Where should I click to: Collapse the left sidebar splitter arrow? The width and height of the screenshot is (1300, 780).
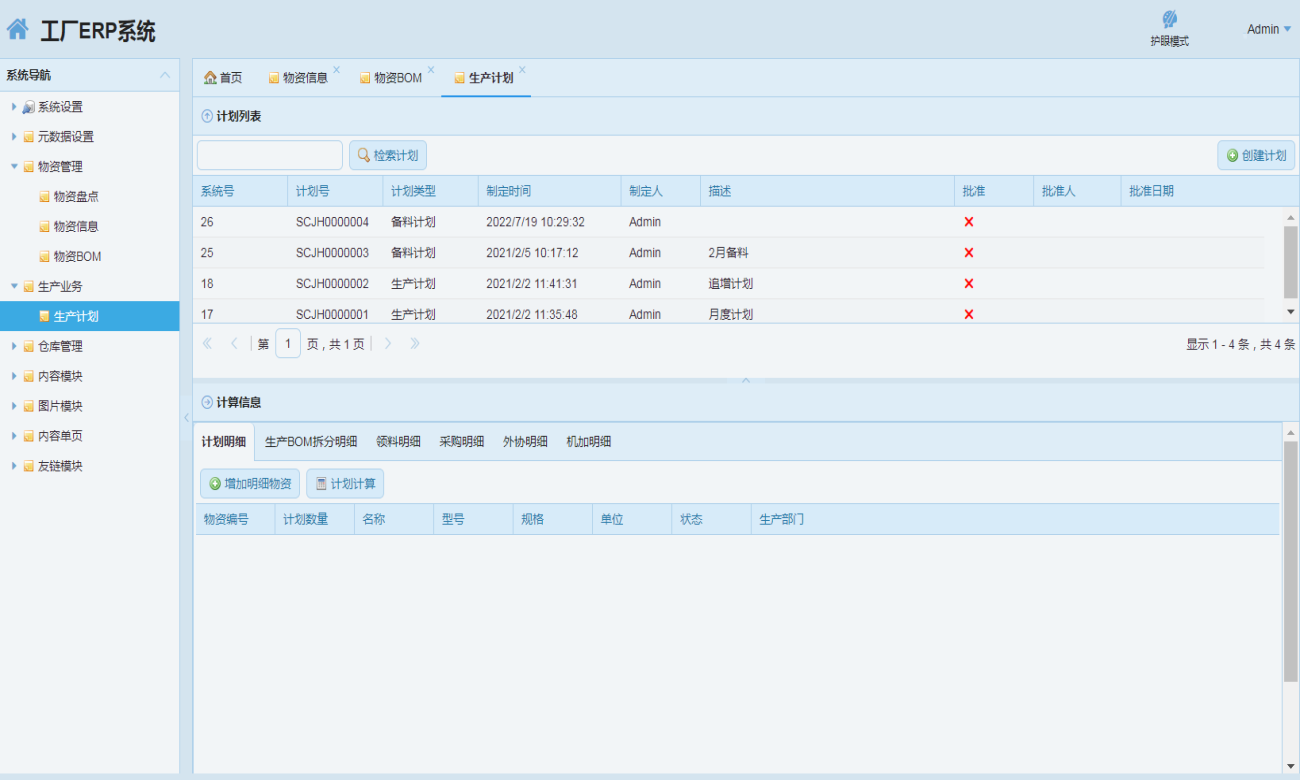pyautogui.click(x=186, y=416)
